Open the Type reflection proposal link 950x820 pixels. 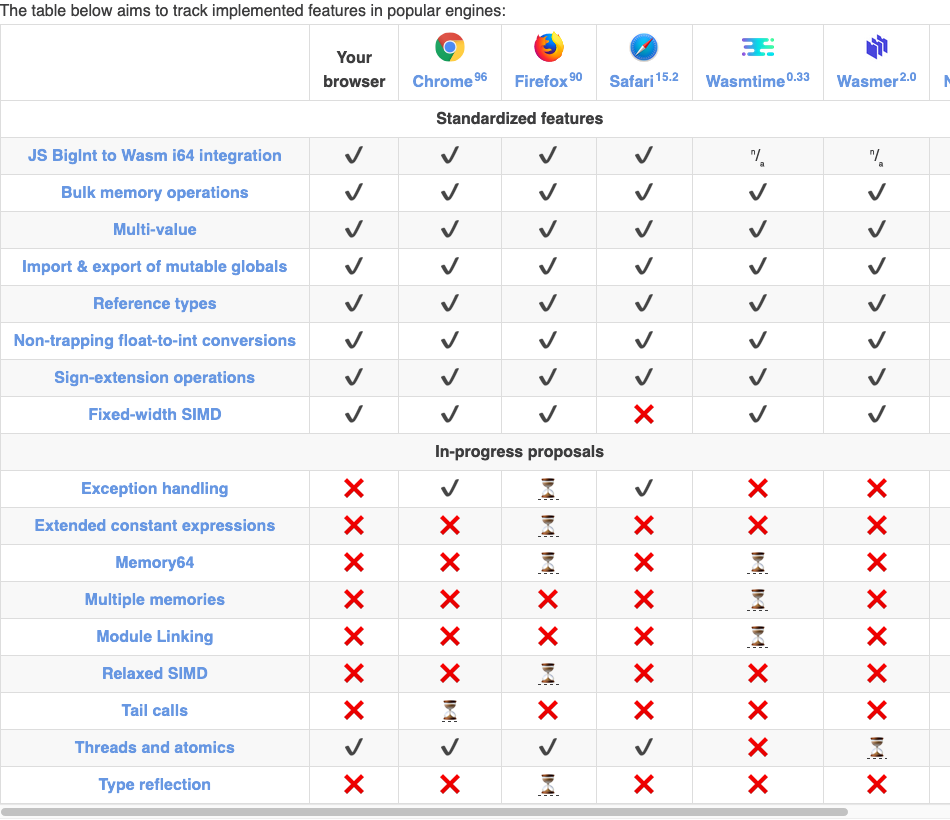pyautogui.click(x=154, y=784)
